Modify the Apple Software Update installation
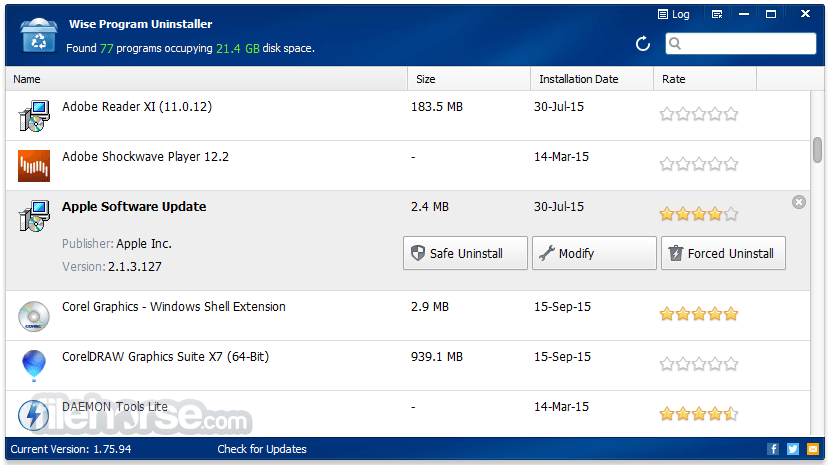Image resolution: width=829 pixels, height=465 pixels. tap(594, 253)
